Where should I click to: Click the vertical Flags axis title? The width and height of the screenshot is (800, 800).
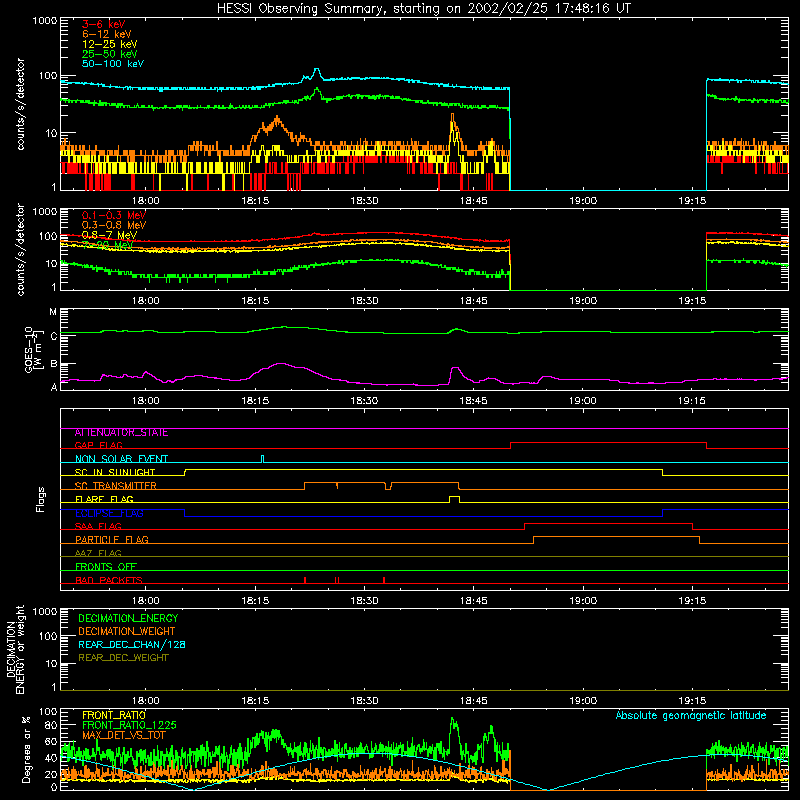41,499
